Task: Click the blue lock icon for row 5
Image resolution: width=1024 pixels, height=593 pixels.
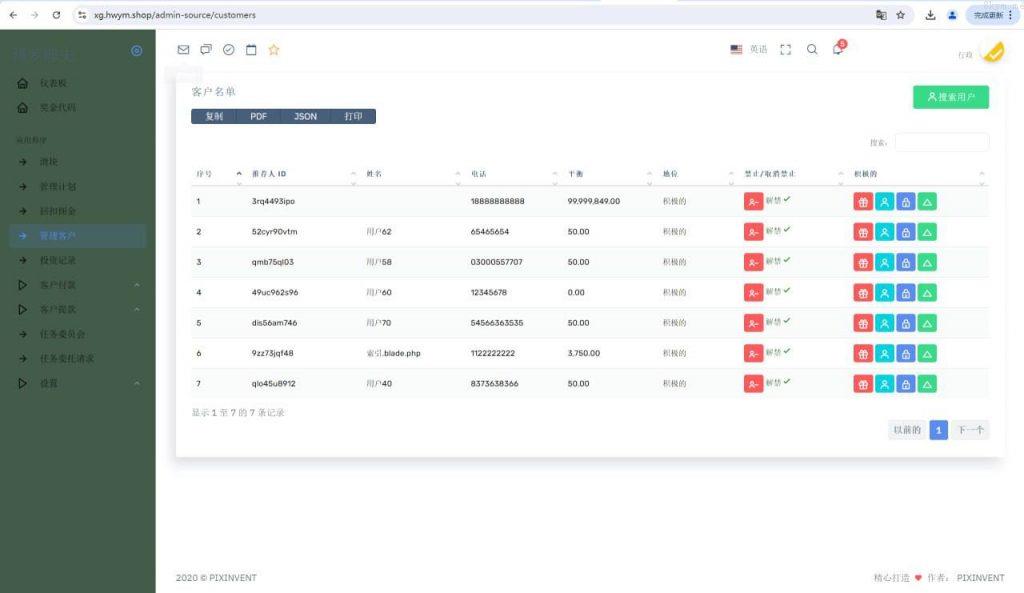Action: click(906, 323)
